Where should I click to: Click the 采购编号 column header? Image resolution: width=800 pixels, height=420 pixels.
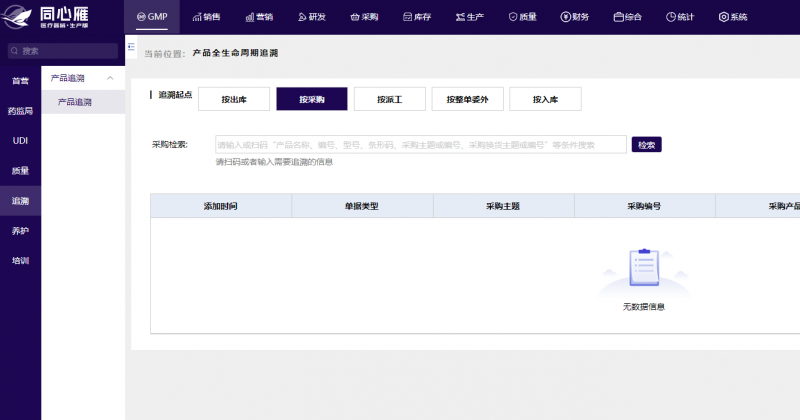644,206
